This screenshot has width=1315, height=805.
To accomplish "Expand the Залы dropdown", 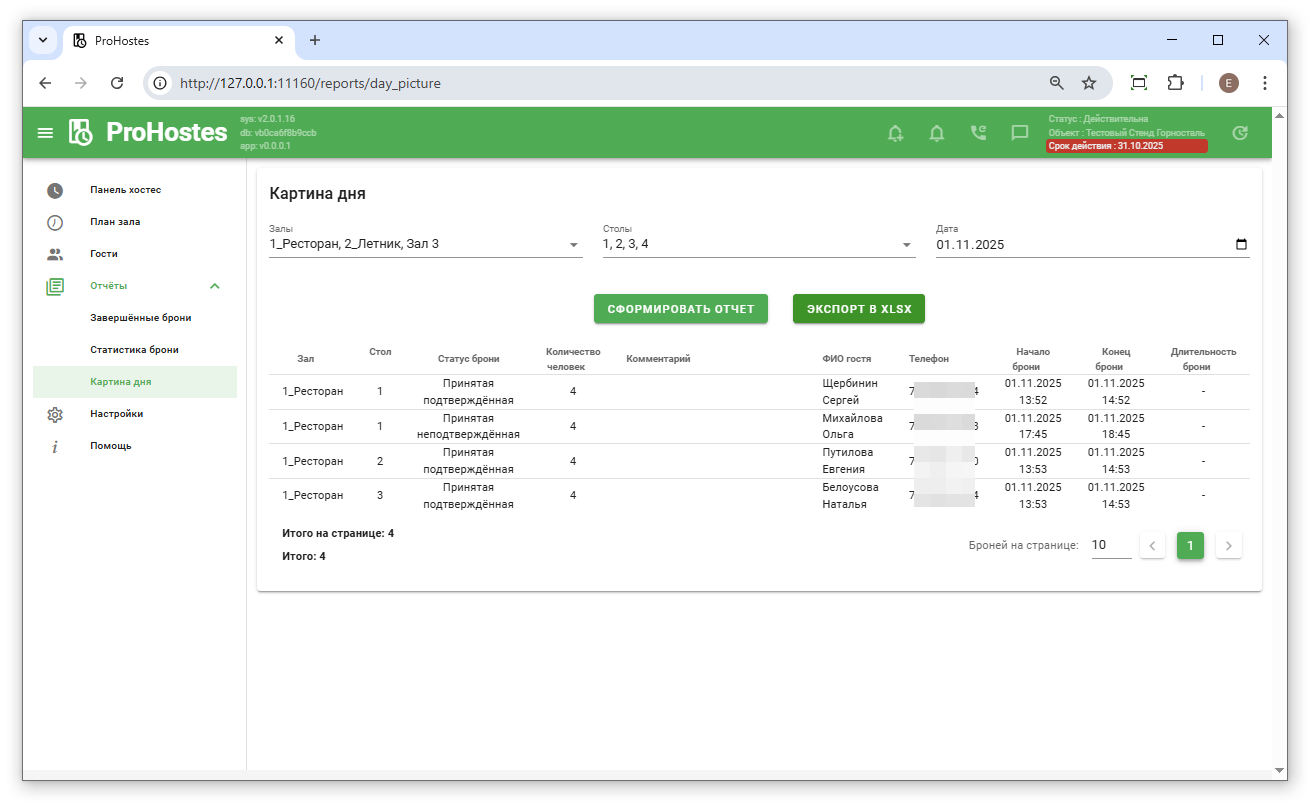I will (x=573, y=245).
